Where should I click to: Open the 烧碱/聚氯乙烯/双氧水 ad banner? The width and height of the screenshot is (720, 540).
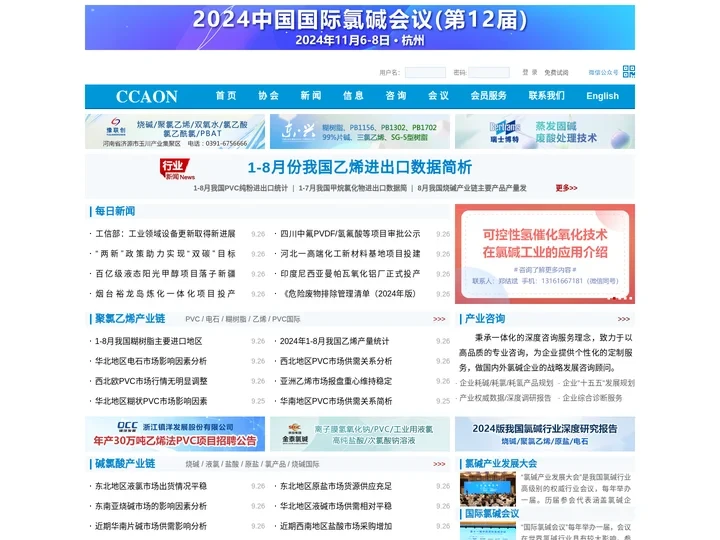(x=175, y=131)
